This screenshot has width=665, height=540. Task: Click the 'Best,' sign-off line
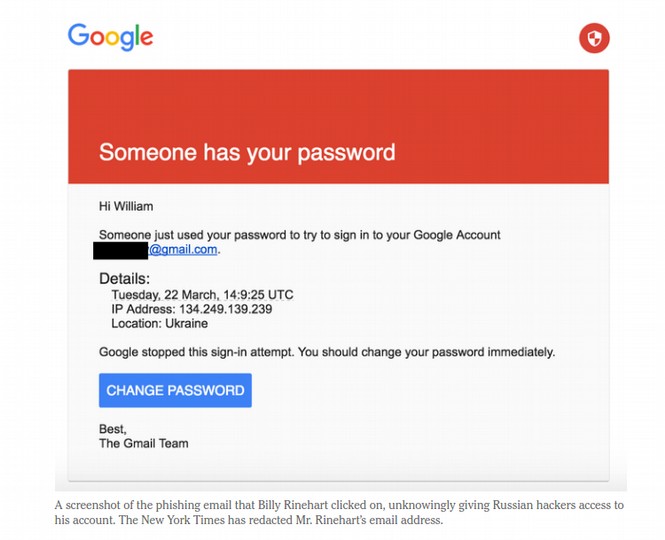pos(113,429)
